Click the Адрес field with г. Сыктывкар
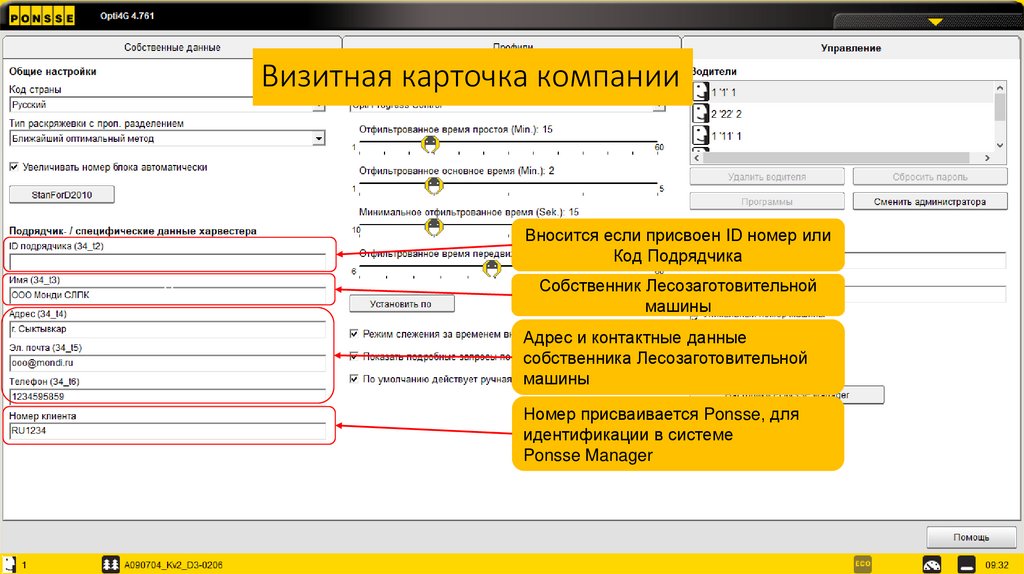The width and height of the screenshot is (1024, 574). (x=168, y=329)
